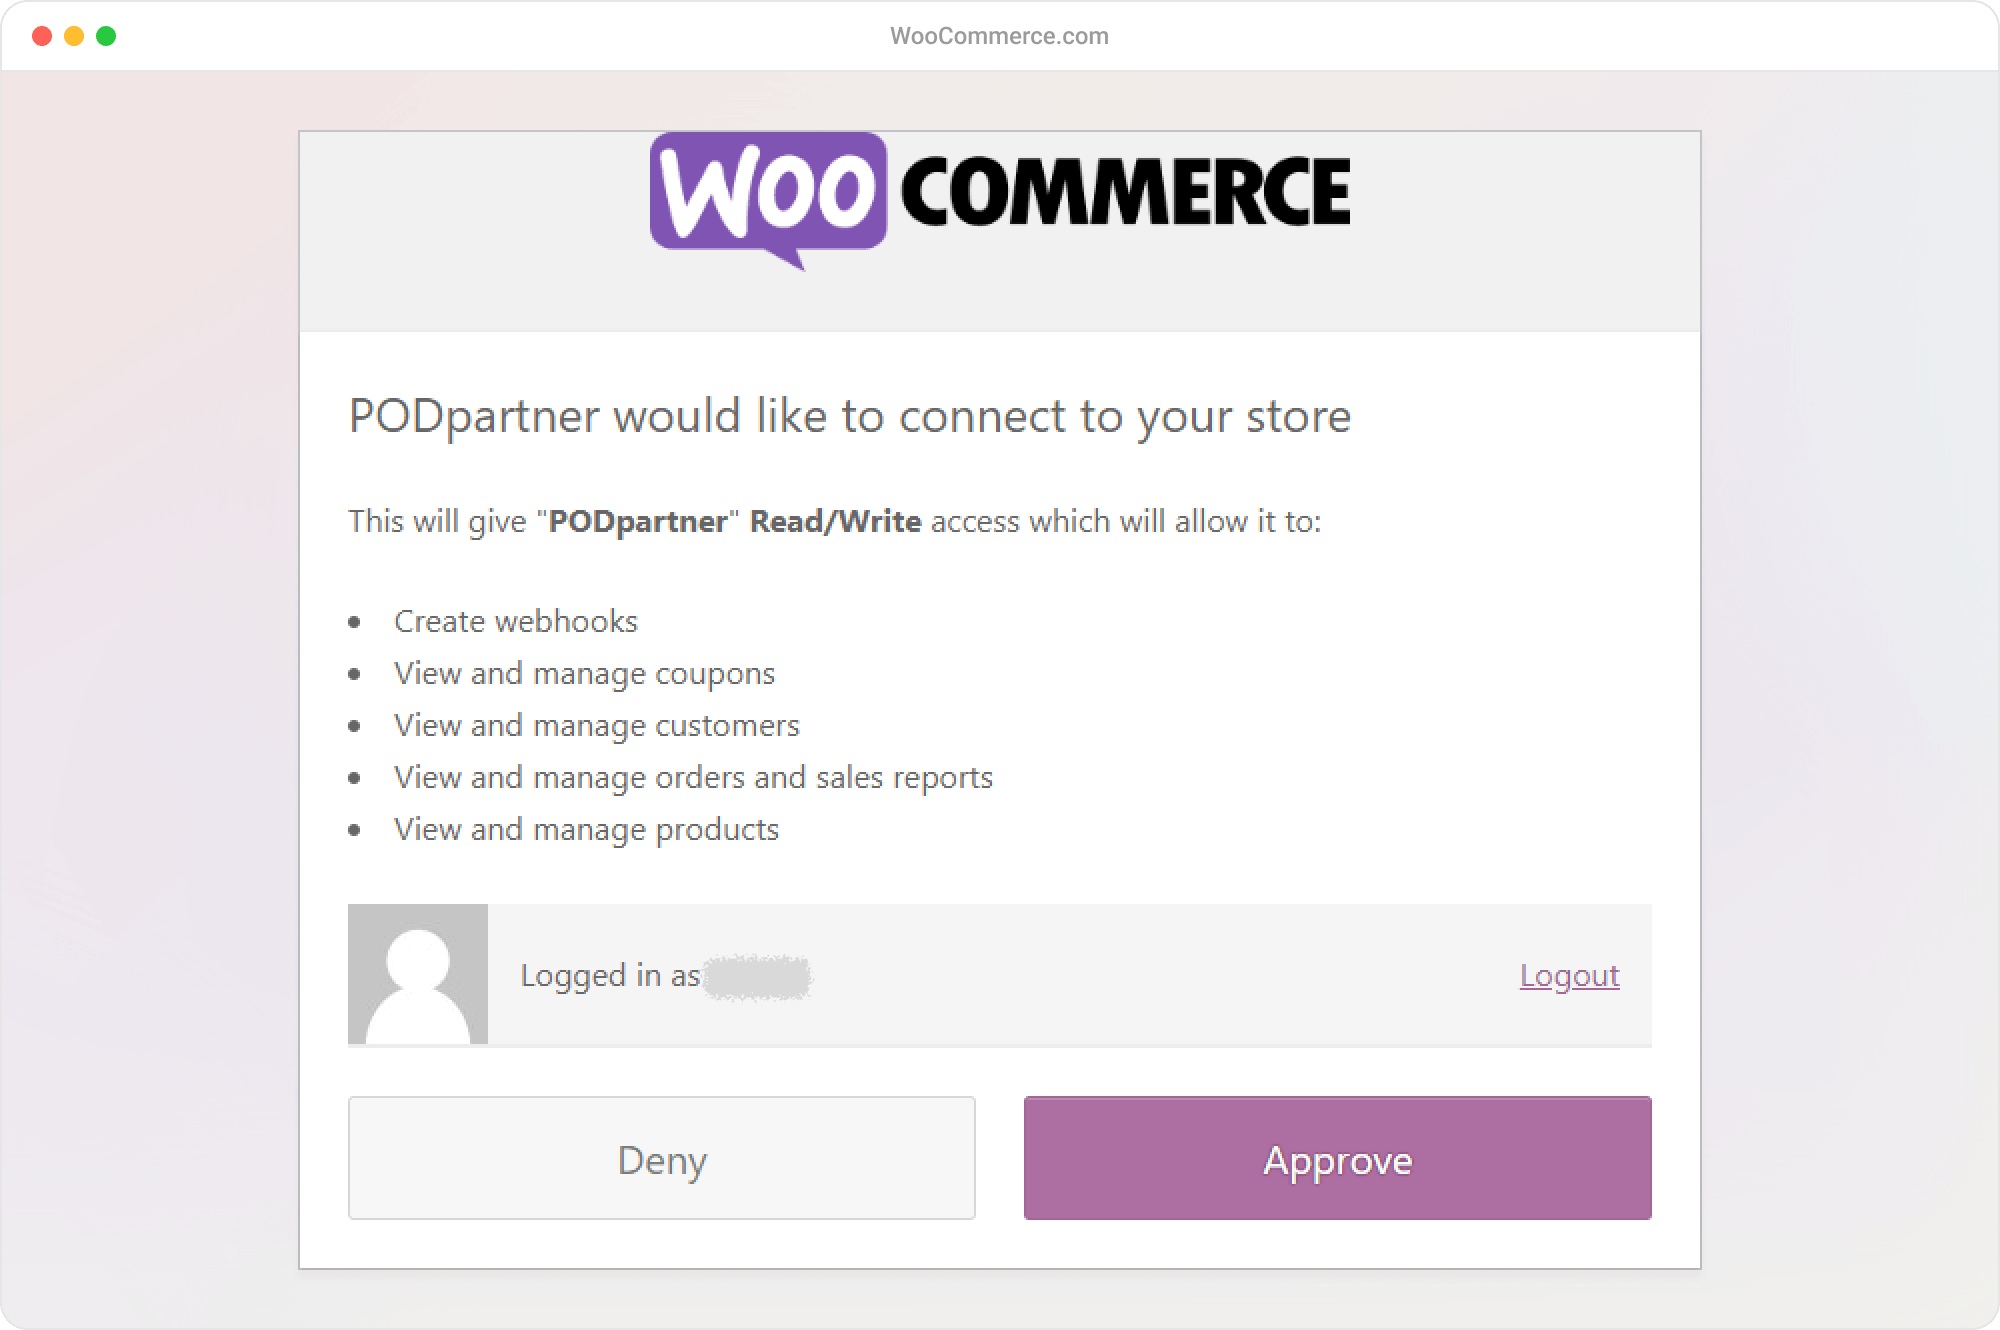The width and height of the screenshot is (2000, 1330).
Task: Minimize the window using the yellow button
Action: click(x=74, y=36)
